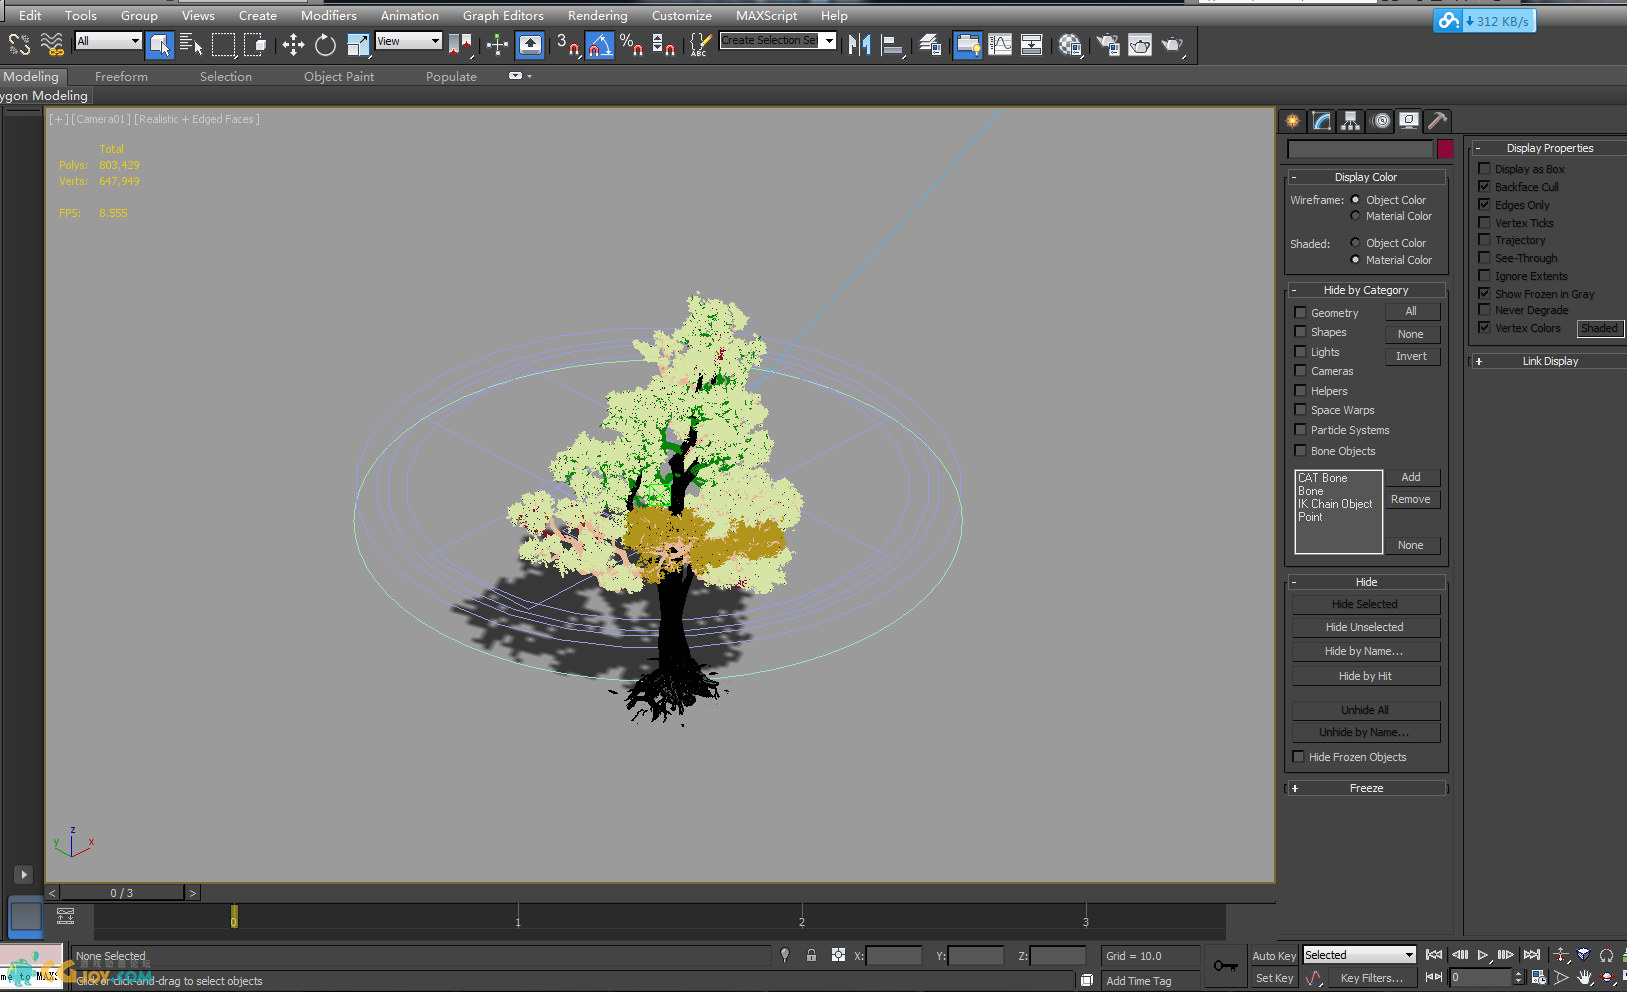The image size is (1627, 992).
Task: Open the Render Setup icon
Action: (x=1107, y=44)
